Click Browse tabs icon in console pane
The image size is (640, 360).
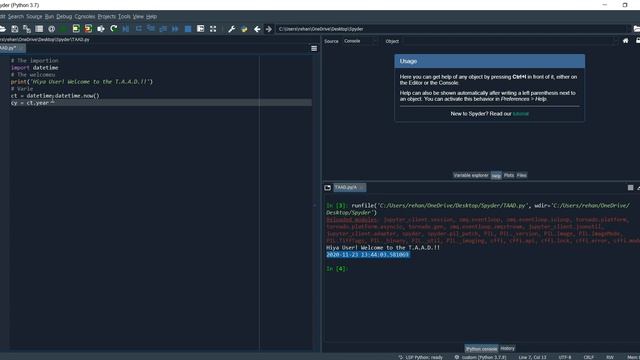coord(327,188)
